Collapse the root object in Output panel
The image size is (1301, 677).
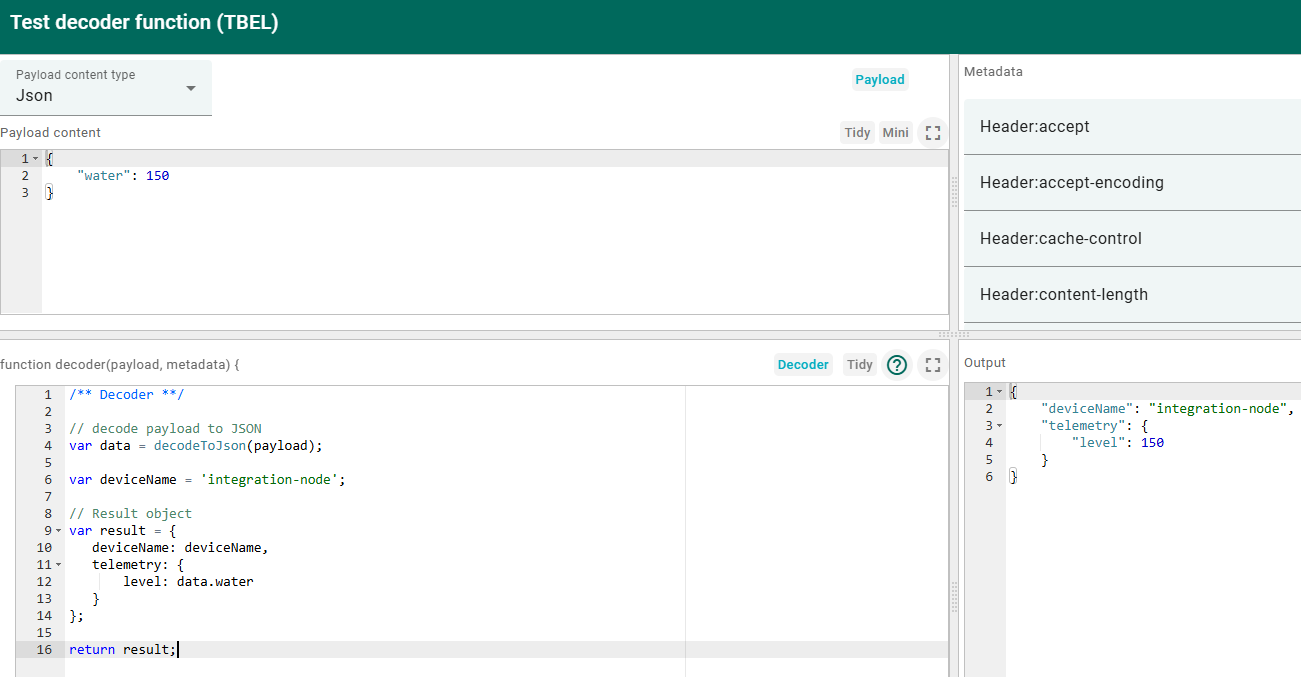999,392
